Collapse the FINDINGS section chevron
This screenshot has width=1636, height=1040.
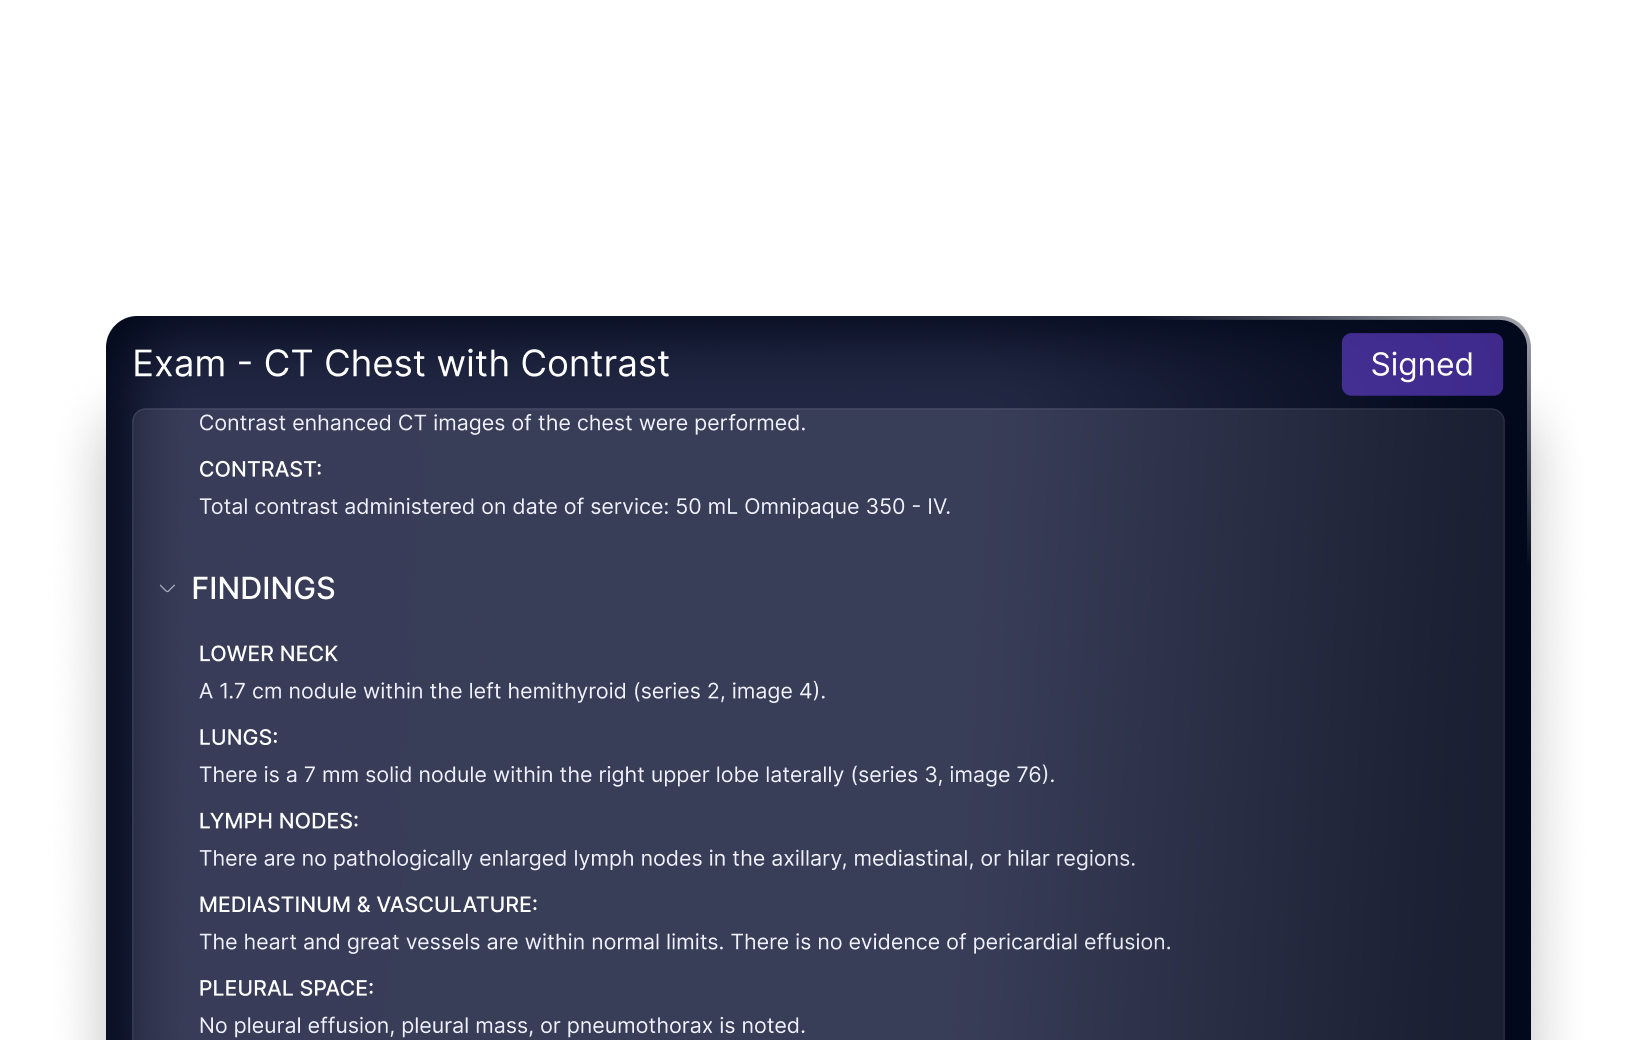coord(167,589)
